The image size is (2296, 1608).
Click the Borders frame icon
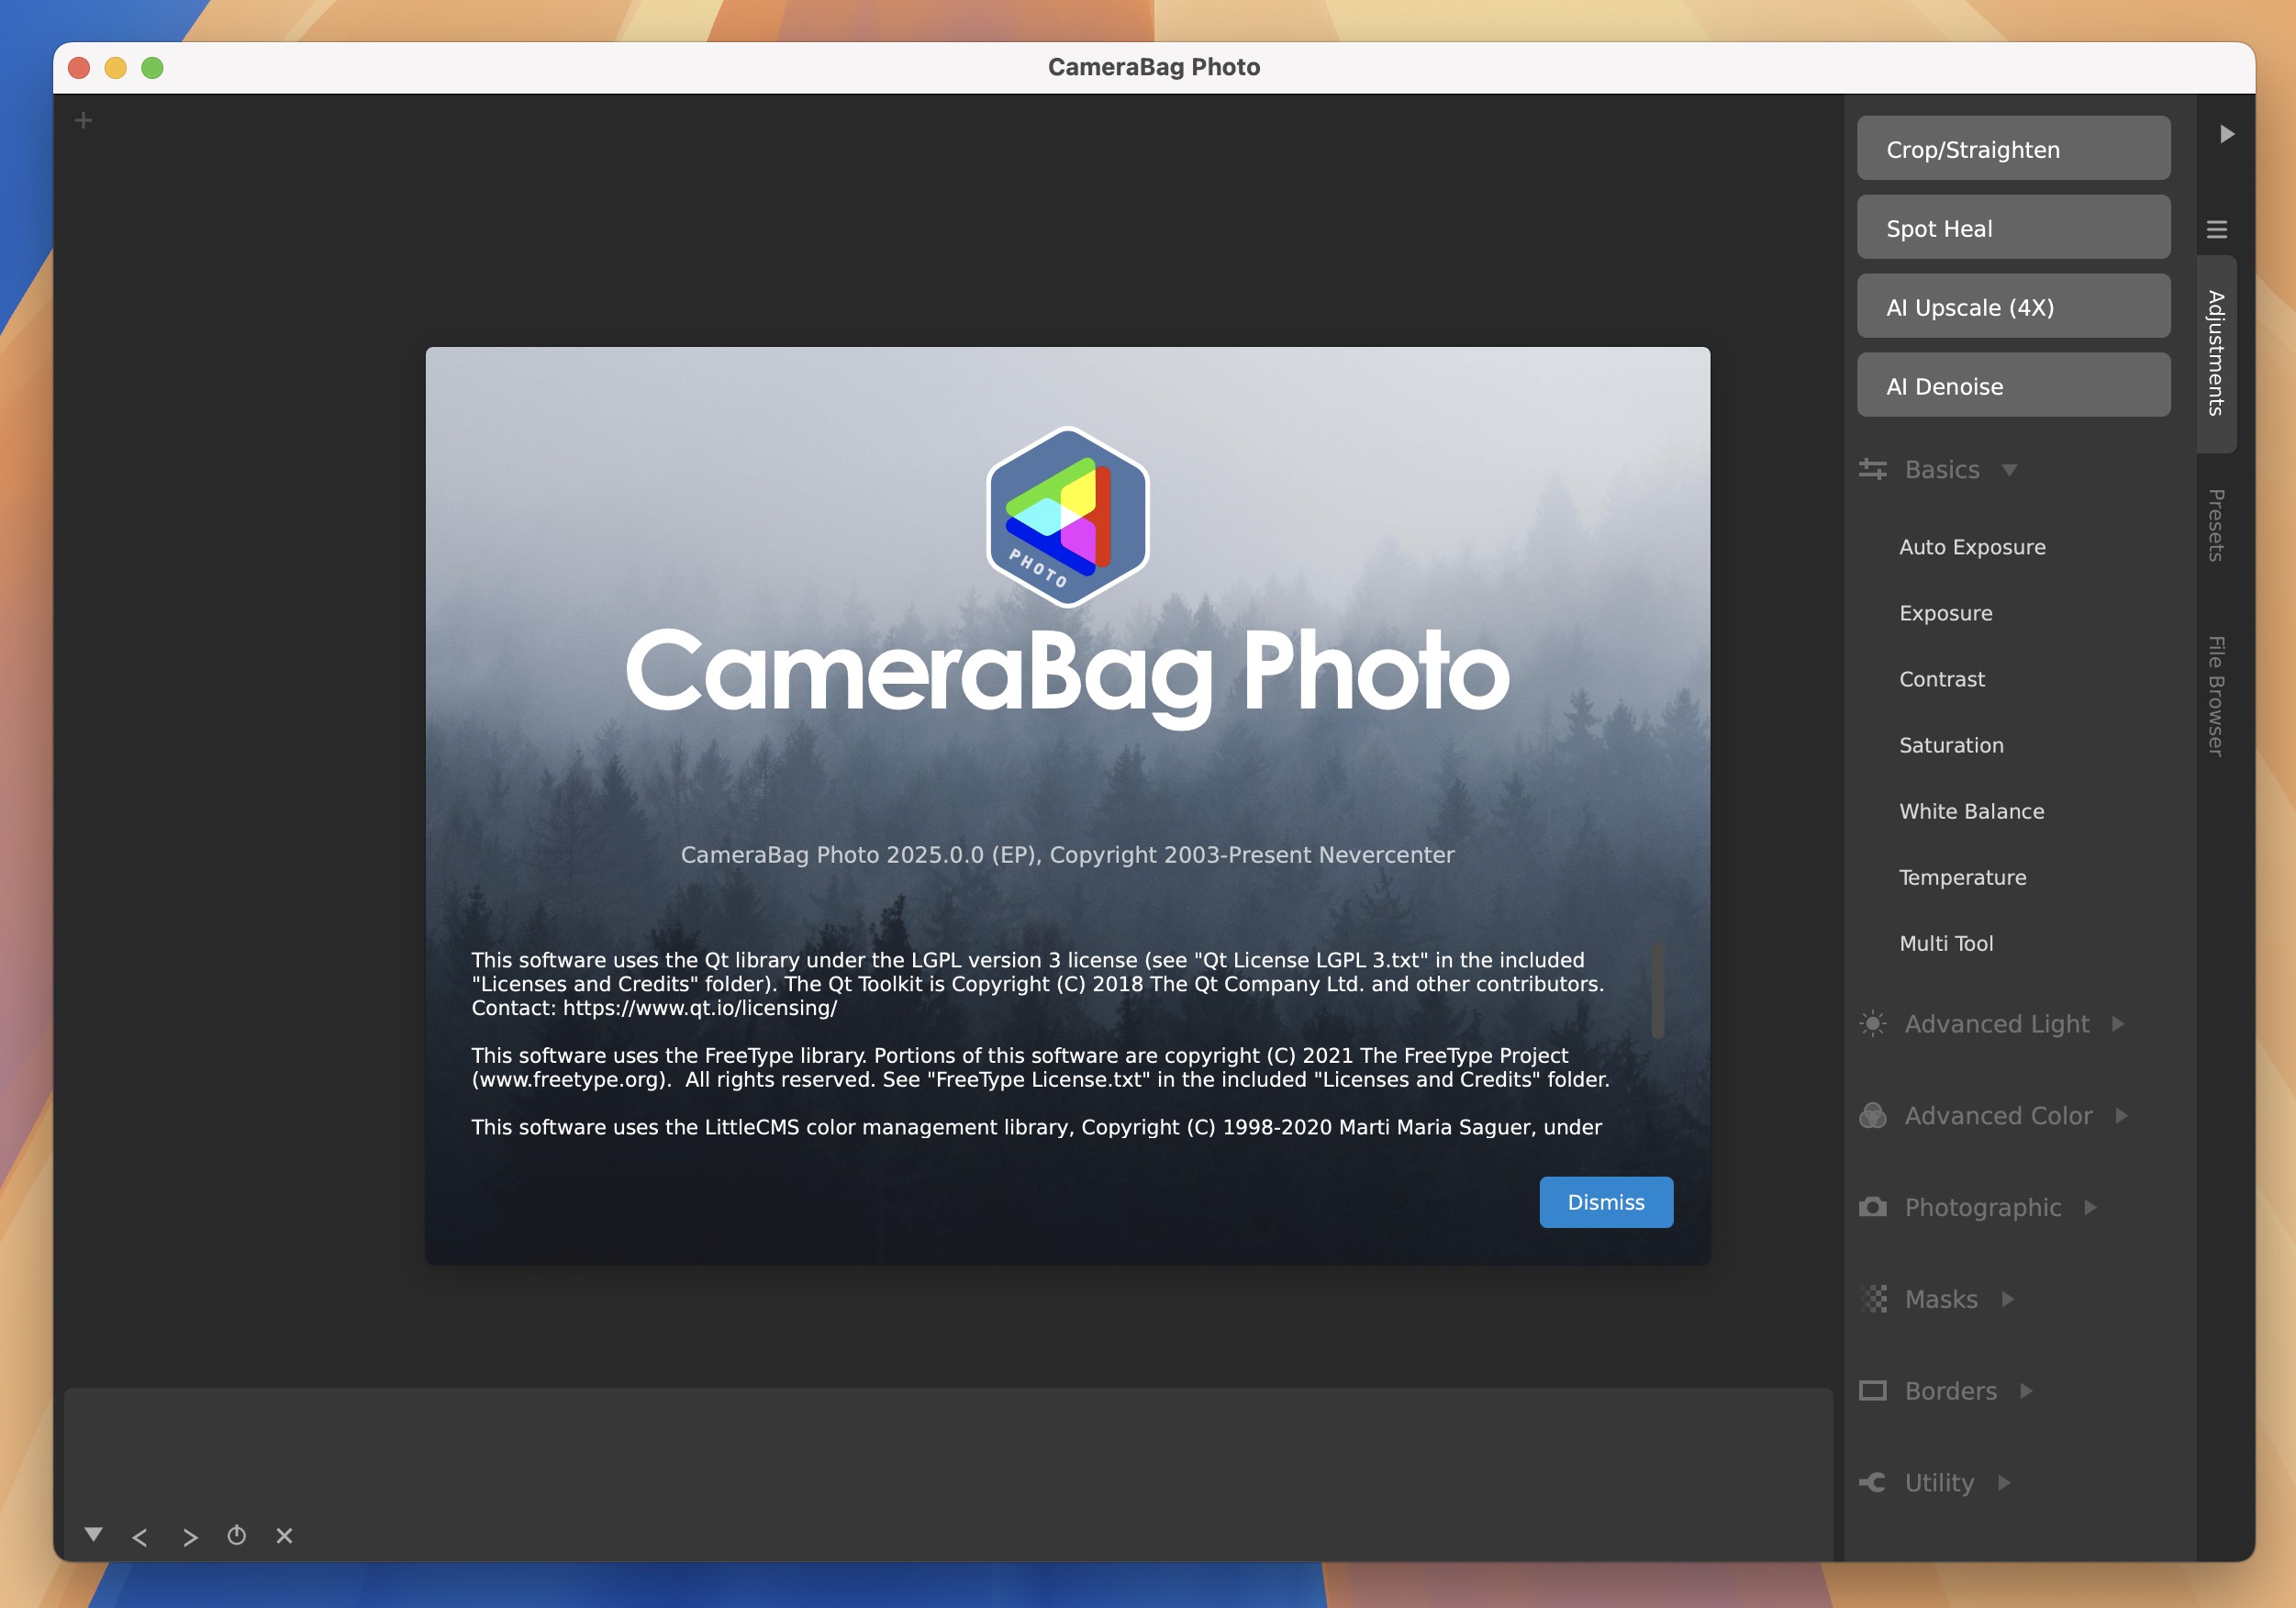pyautogui.click(x=1872, y=1391)
